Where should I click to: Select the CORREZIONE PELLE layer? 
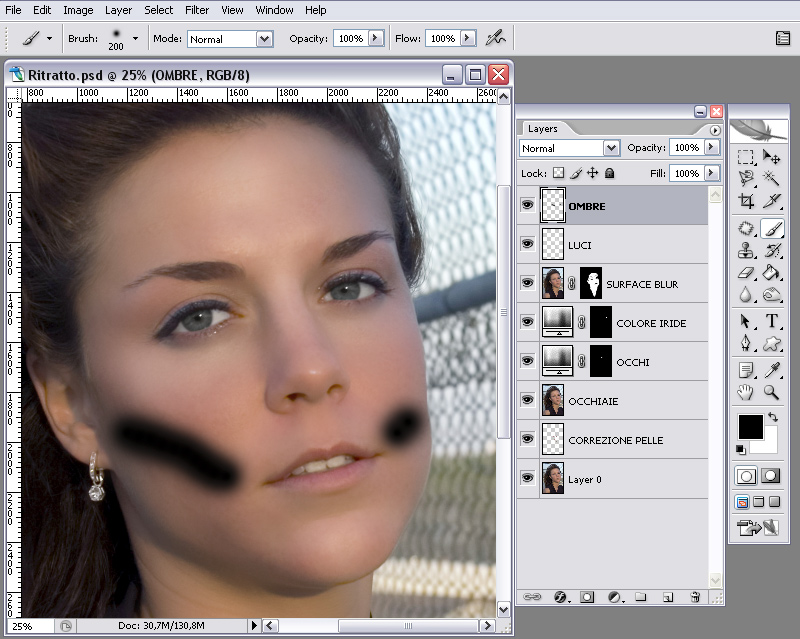click(x=615, y=440)
